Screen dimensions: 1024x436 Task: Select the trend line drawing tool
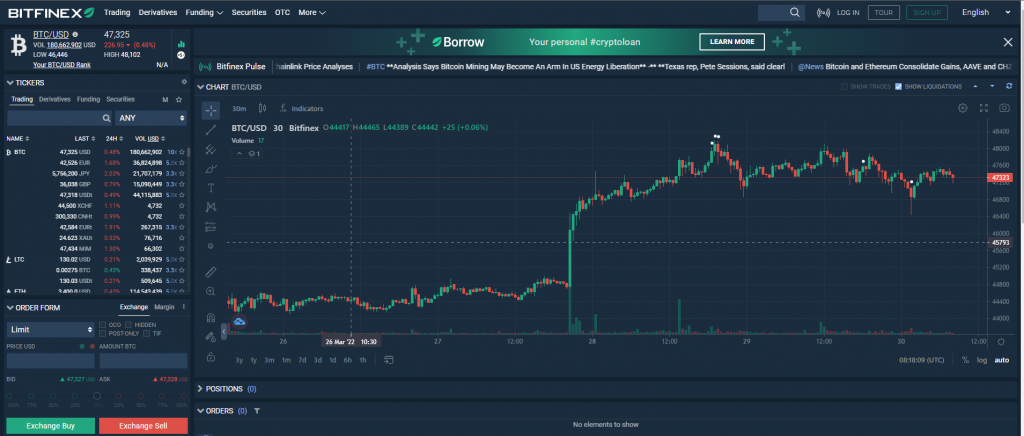[210, 131]
